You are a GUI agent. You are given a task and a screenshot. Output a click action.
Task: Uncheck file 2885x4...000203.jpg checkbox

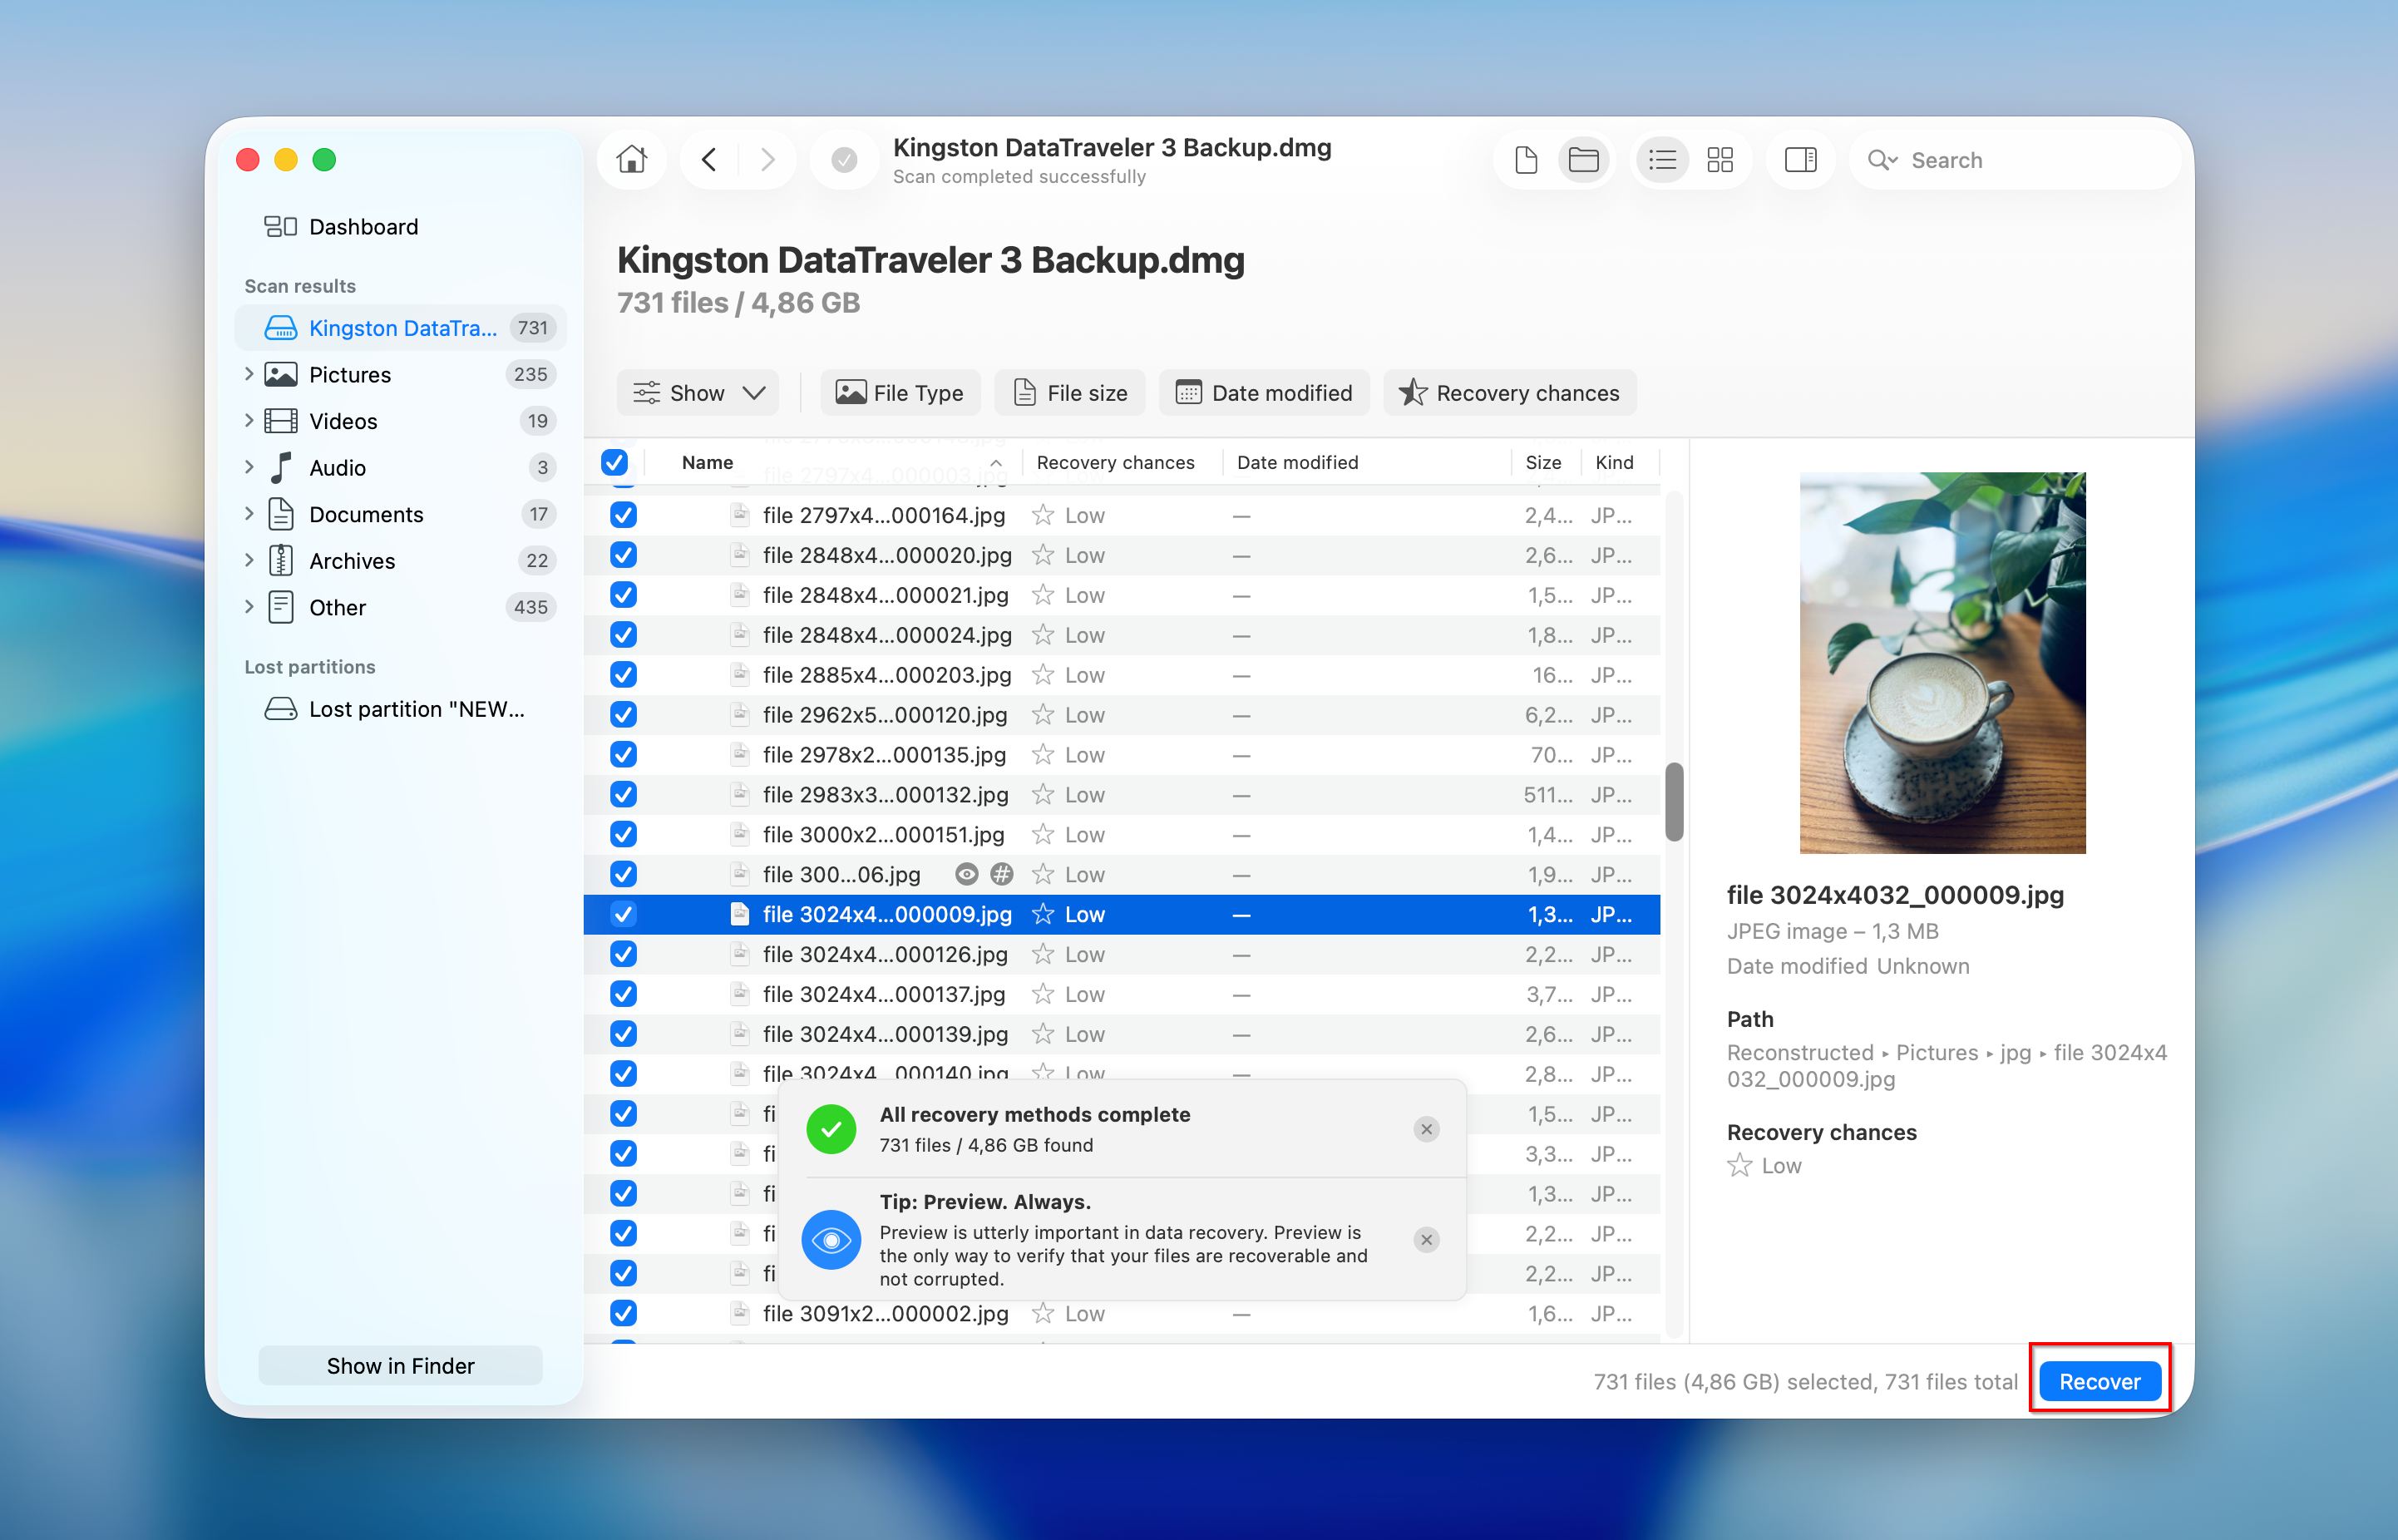pos(623,675)
